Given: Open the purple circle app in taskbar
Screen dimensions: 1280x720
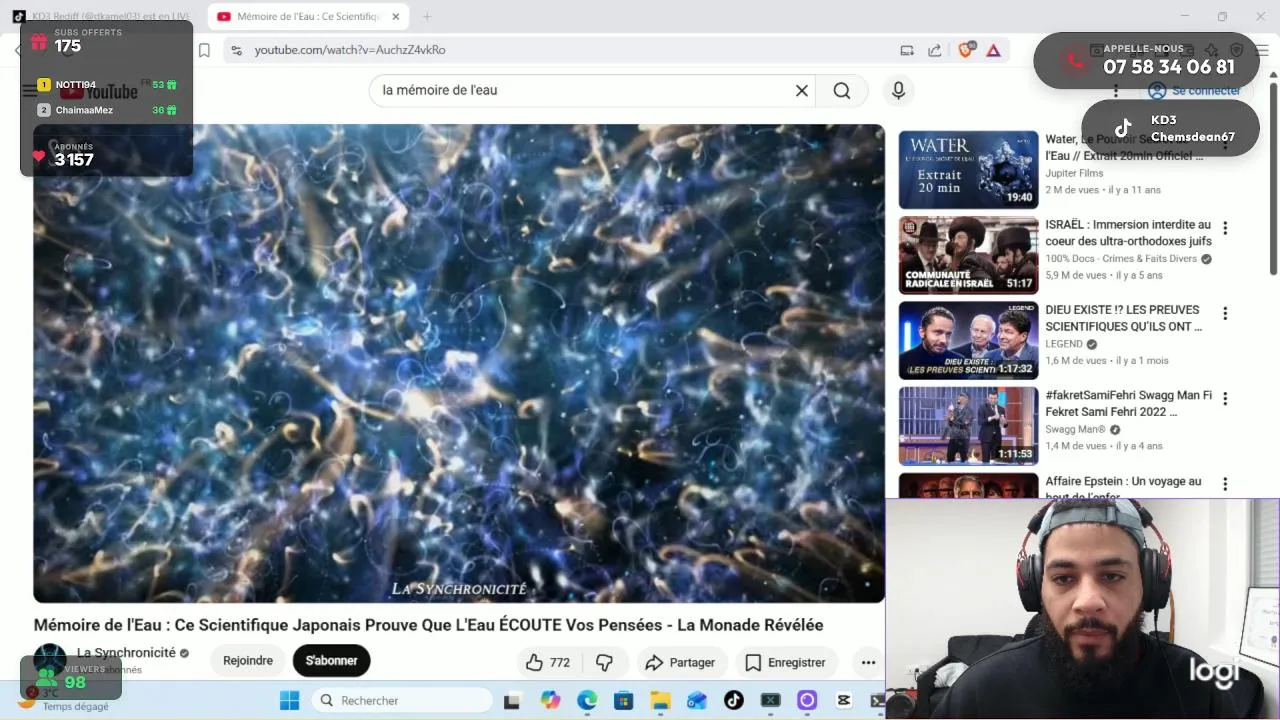Looking at the screenshot, I should pos(807,701).
